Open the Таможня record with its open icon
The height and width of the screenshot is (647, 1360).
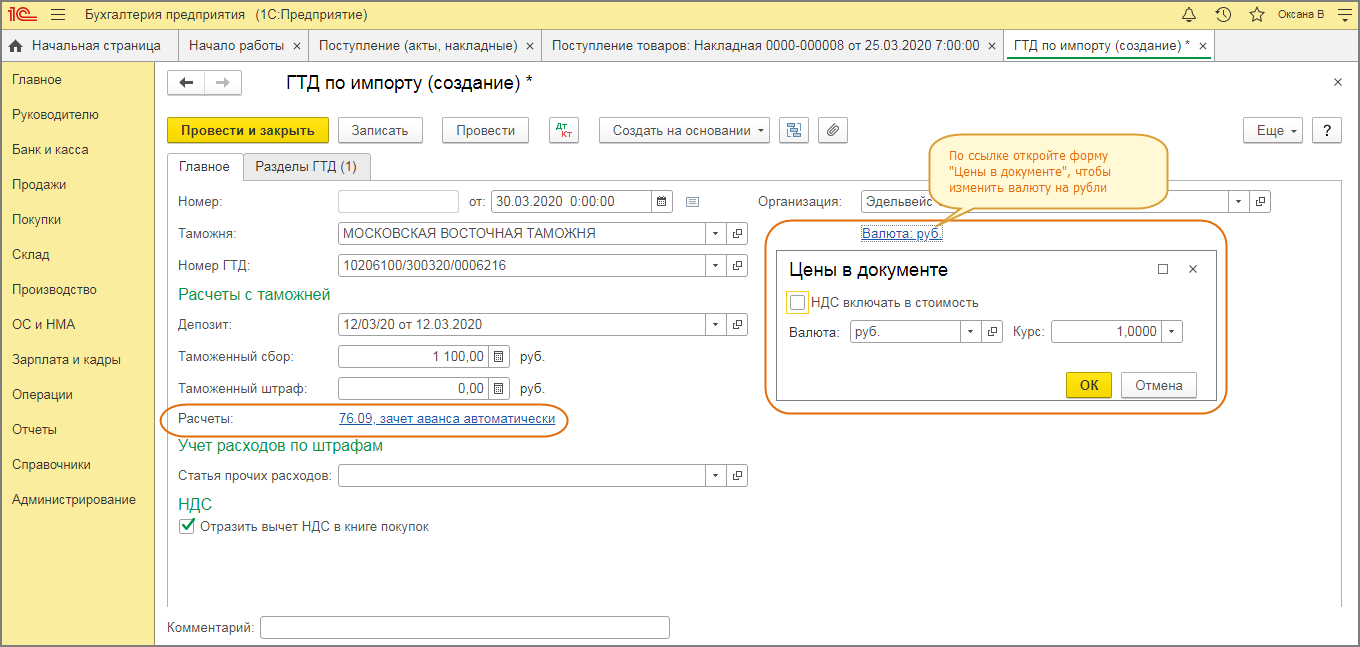pos(738,233)
